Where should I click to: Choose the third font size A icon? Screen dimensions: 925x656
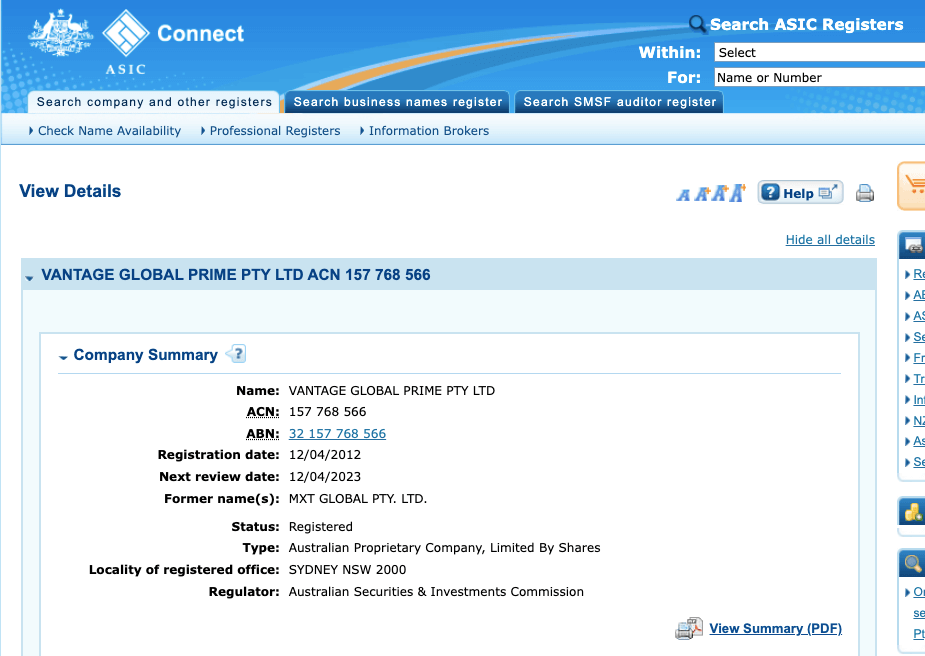click(719, 193)
